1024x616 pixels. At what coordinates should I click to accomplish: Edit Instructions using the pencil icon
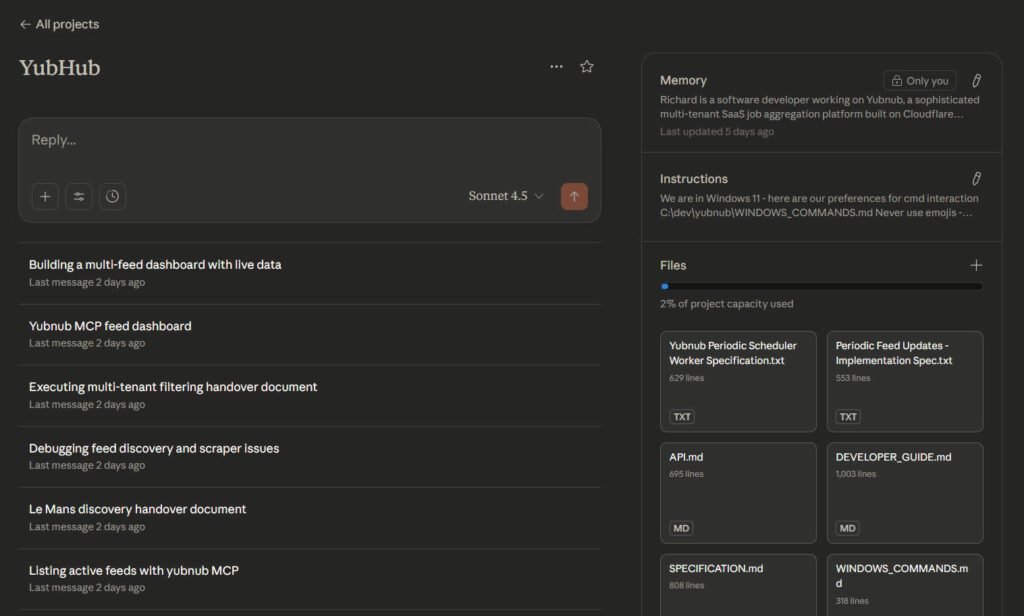[976, 178]
